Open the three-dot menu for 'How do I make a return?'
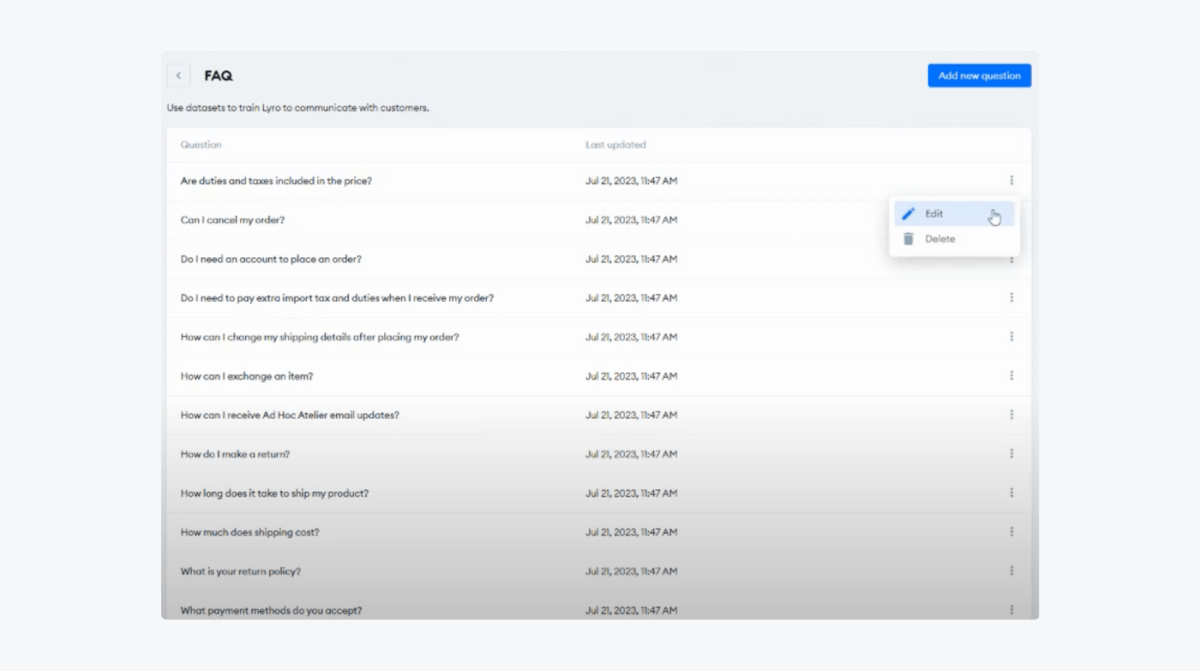Image resolution: width=1200 pixels, height=671 pixels. pos(1011,453)
